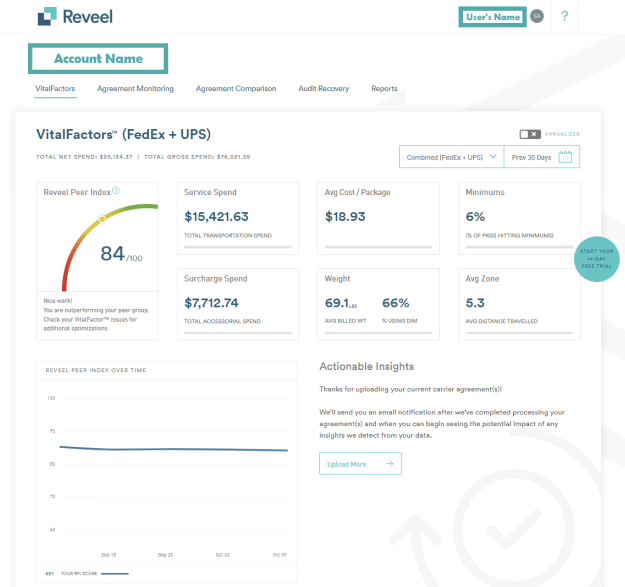The width and height of the screenshot is (625, 587).
Task: Click the Reveel Peer Index Over Time title
Action: coord(96,370)
